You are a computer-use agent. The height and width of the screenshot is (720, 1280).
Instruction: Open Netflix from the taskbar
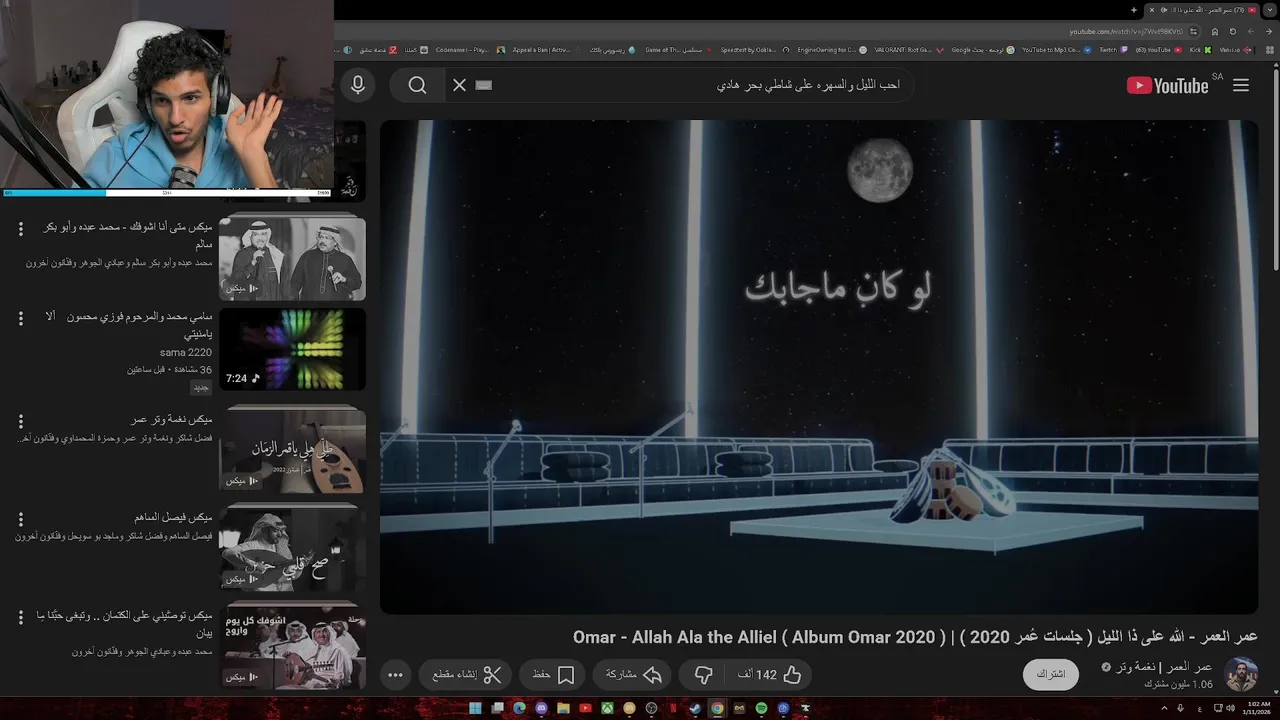[x=673, y=708]
